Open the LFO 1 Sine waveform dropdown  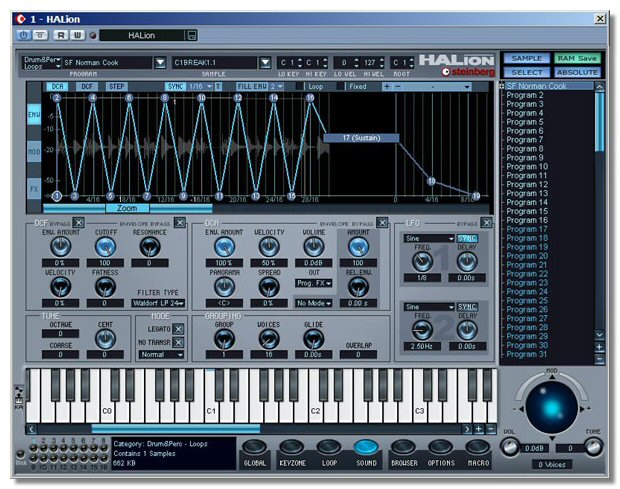(x=429, y=238)
